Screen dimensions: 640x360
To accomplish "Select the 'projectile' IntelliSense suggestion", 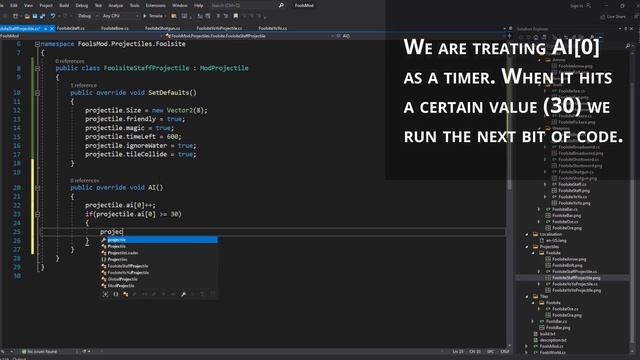I will point(159,240).
